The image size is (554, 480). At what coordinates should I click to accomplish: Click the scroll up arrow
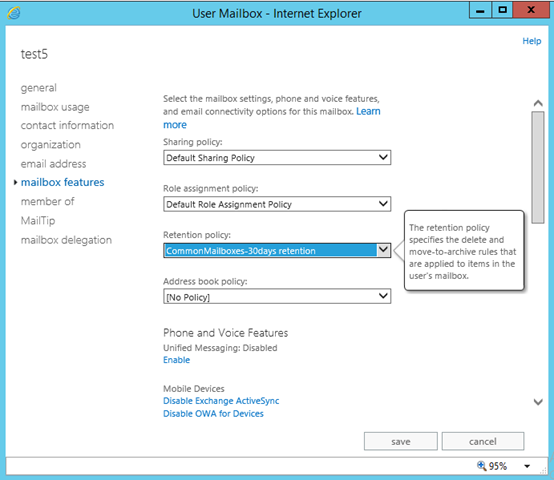538,103
